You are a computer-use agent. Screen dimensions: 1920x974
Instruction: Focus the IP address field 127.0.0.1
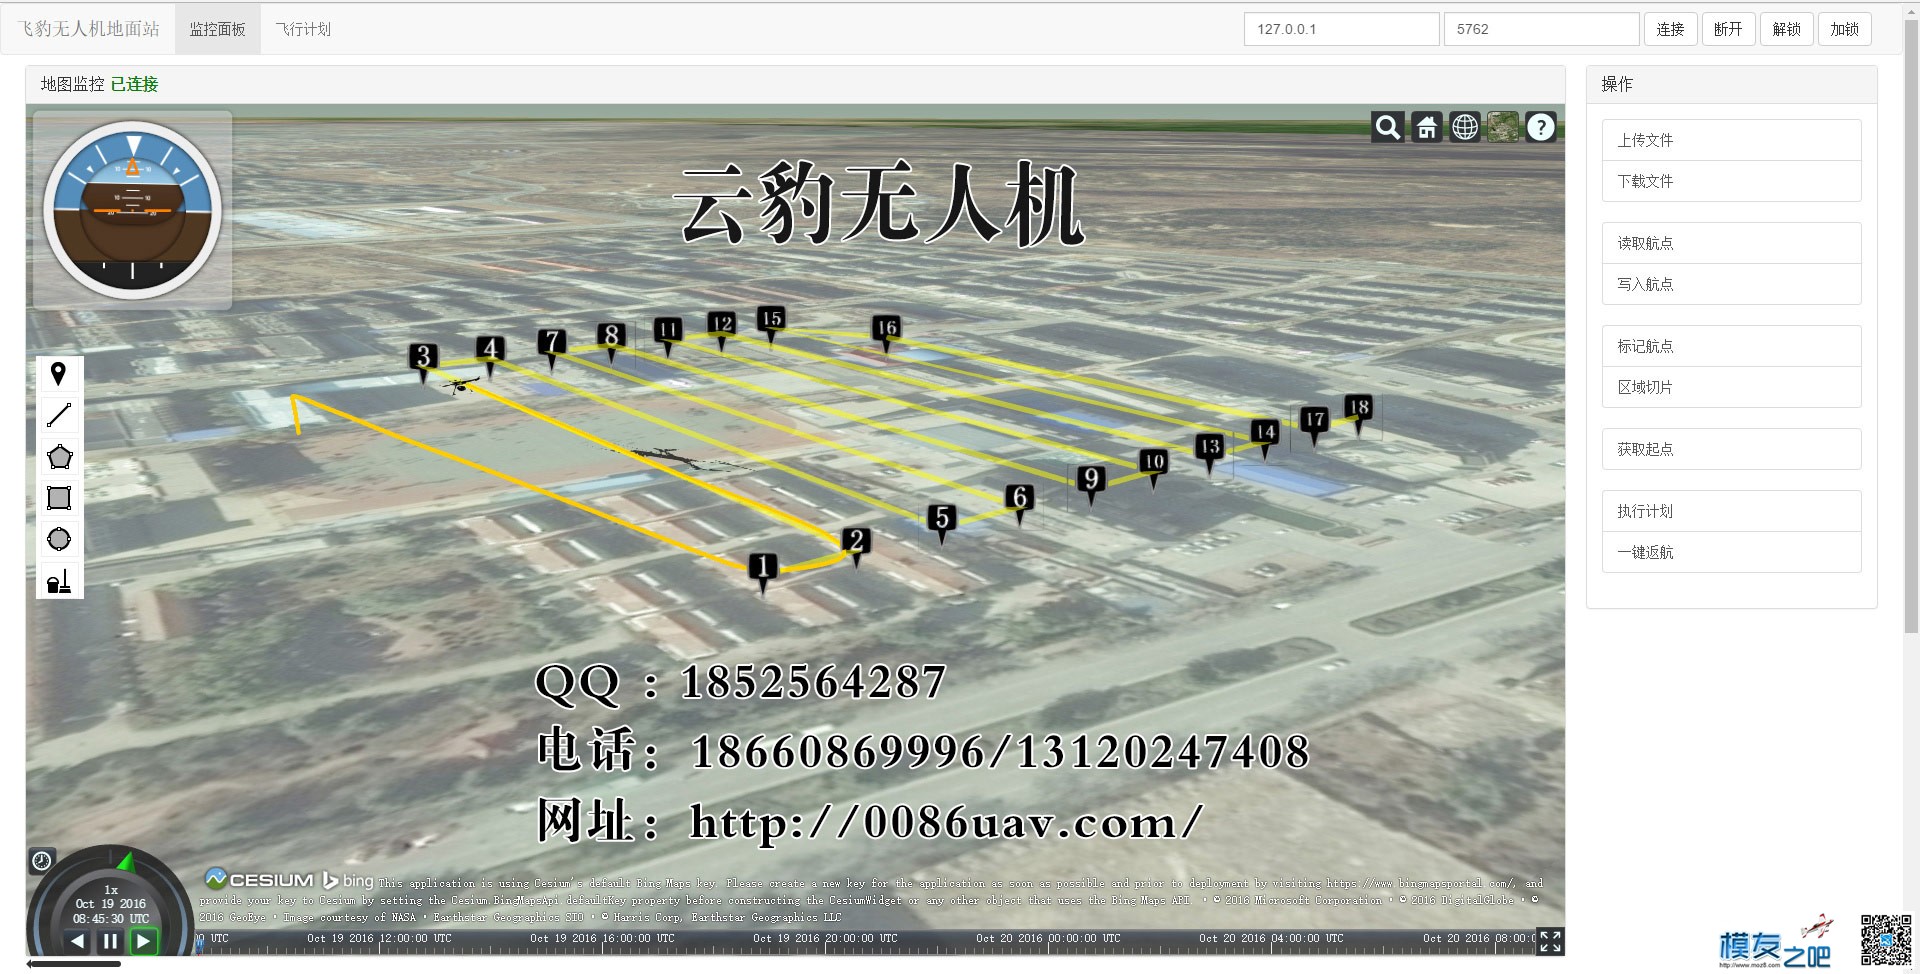click(x=1341, y=29)
